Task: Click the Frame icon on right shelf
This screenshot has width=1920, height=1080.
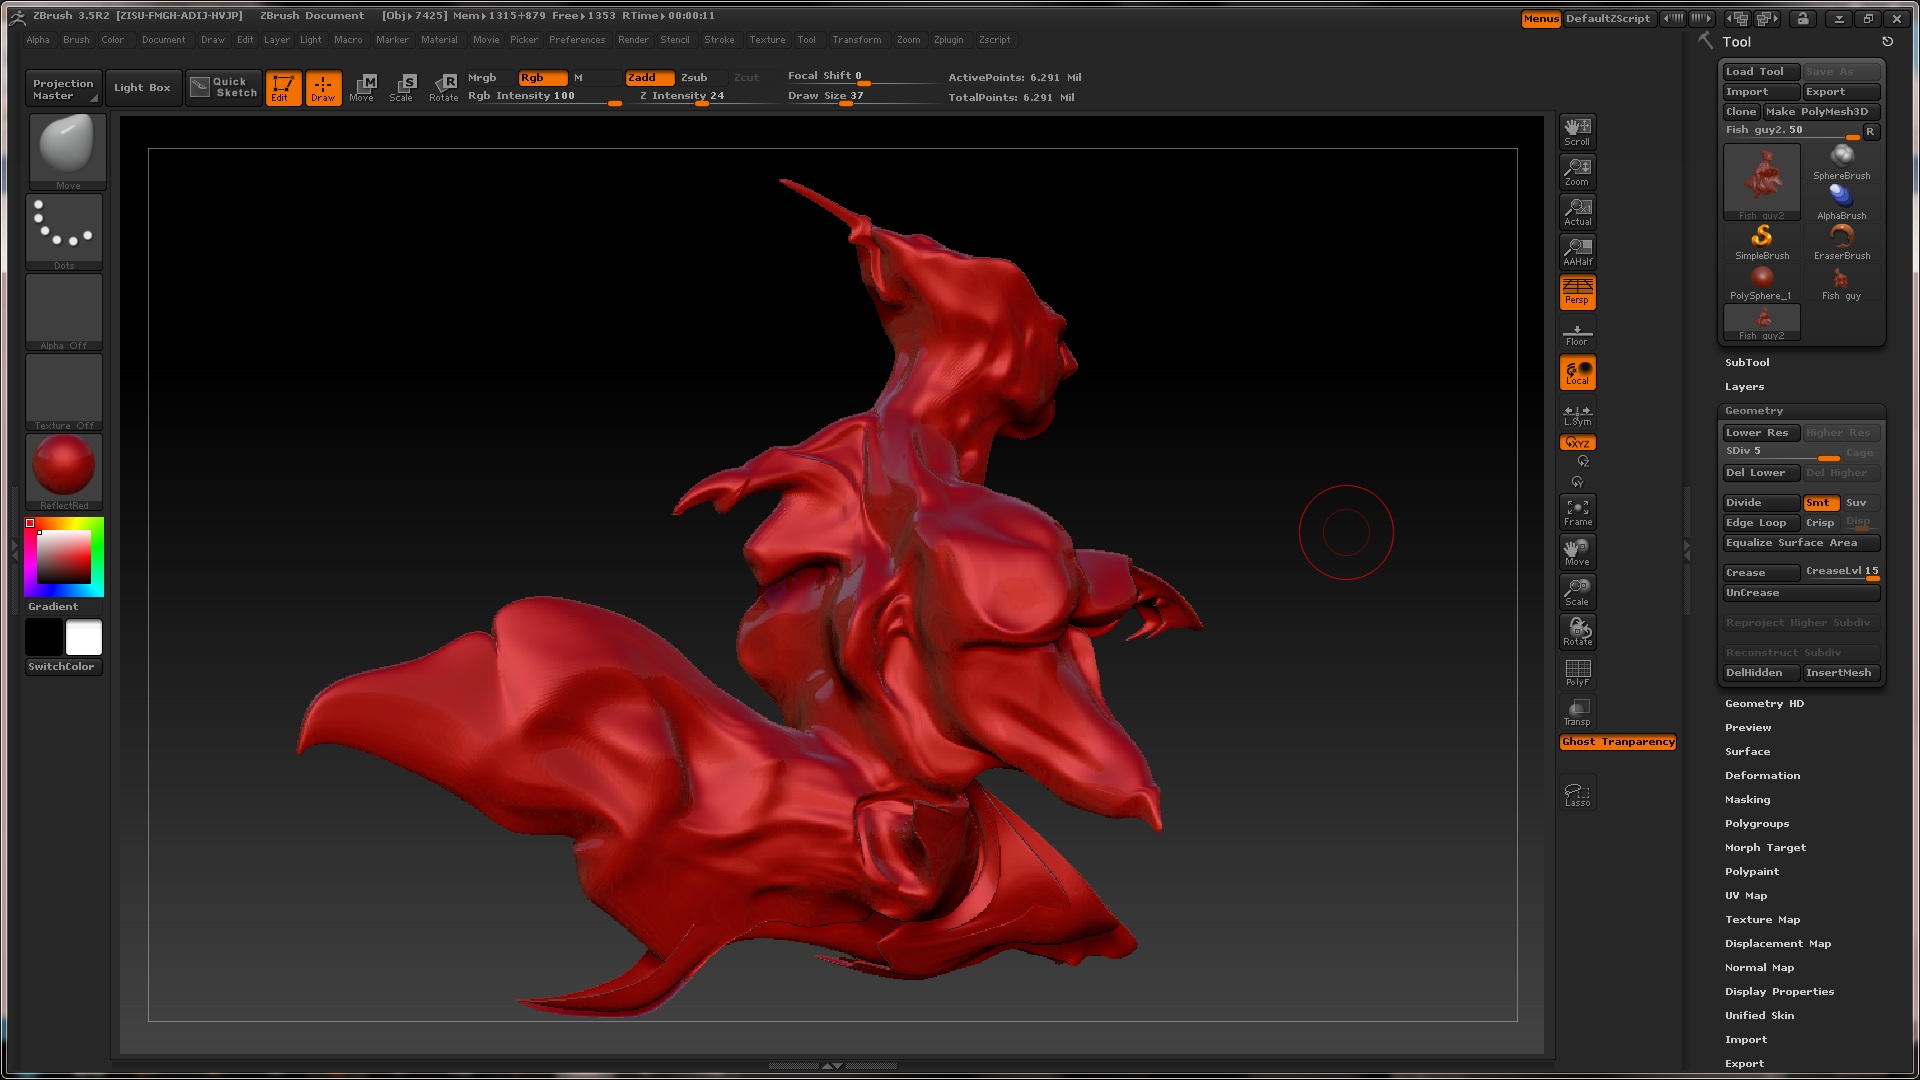Action: point(1577,512)
